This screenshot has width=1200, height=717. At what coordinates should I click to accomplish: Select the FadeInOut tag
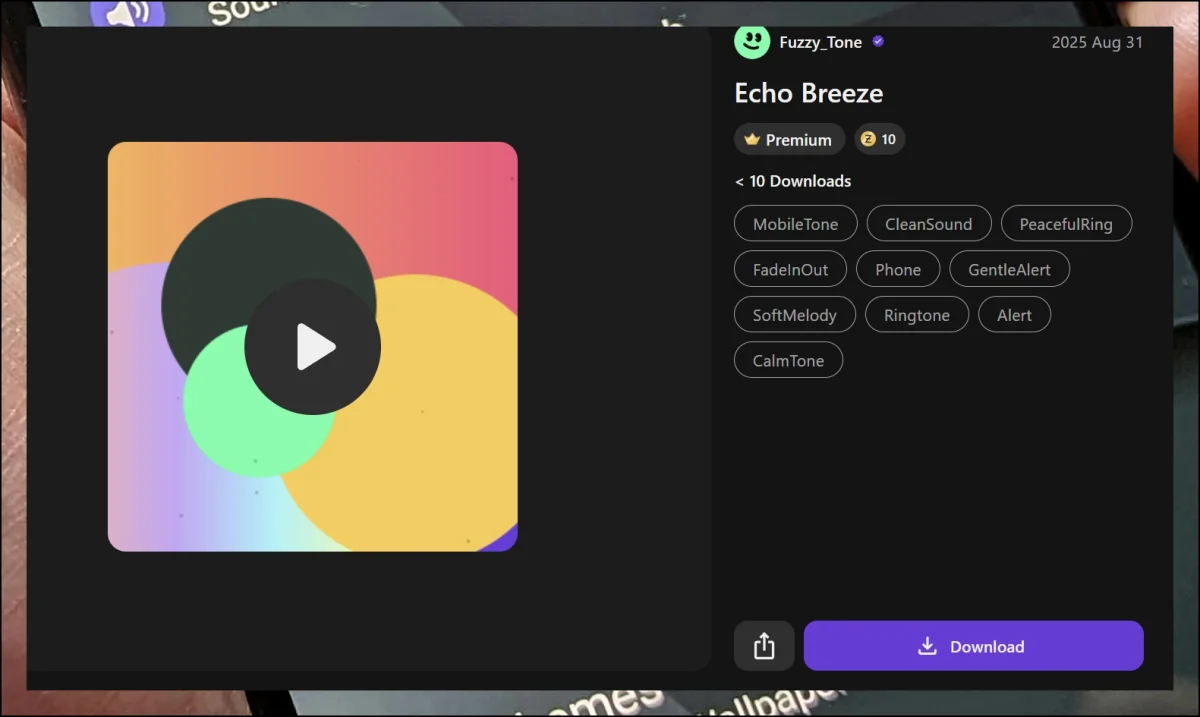click(x=791, y=269)
